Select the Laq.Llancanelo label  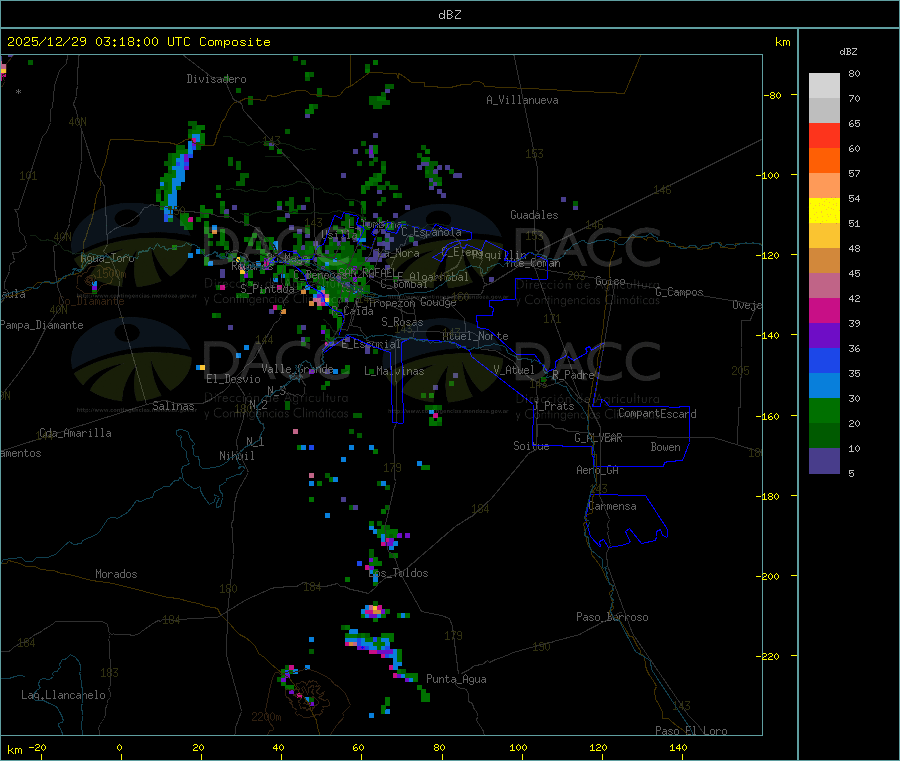pyautogui.click(x=63, y=695)
